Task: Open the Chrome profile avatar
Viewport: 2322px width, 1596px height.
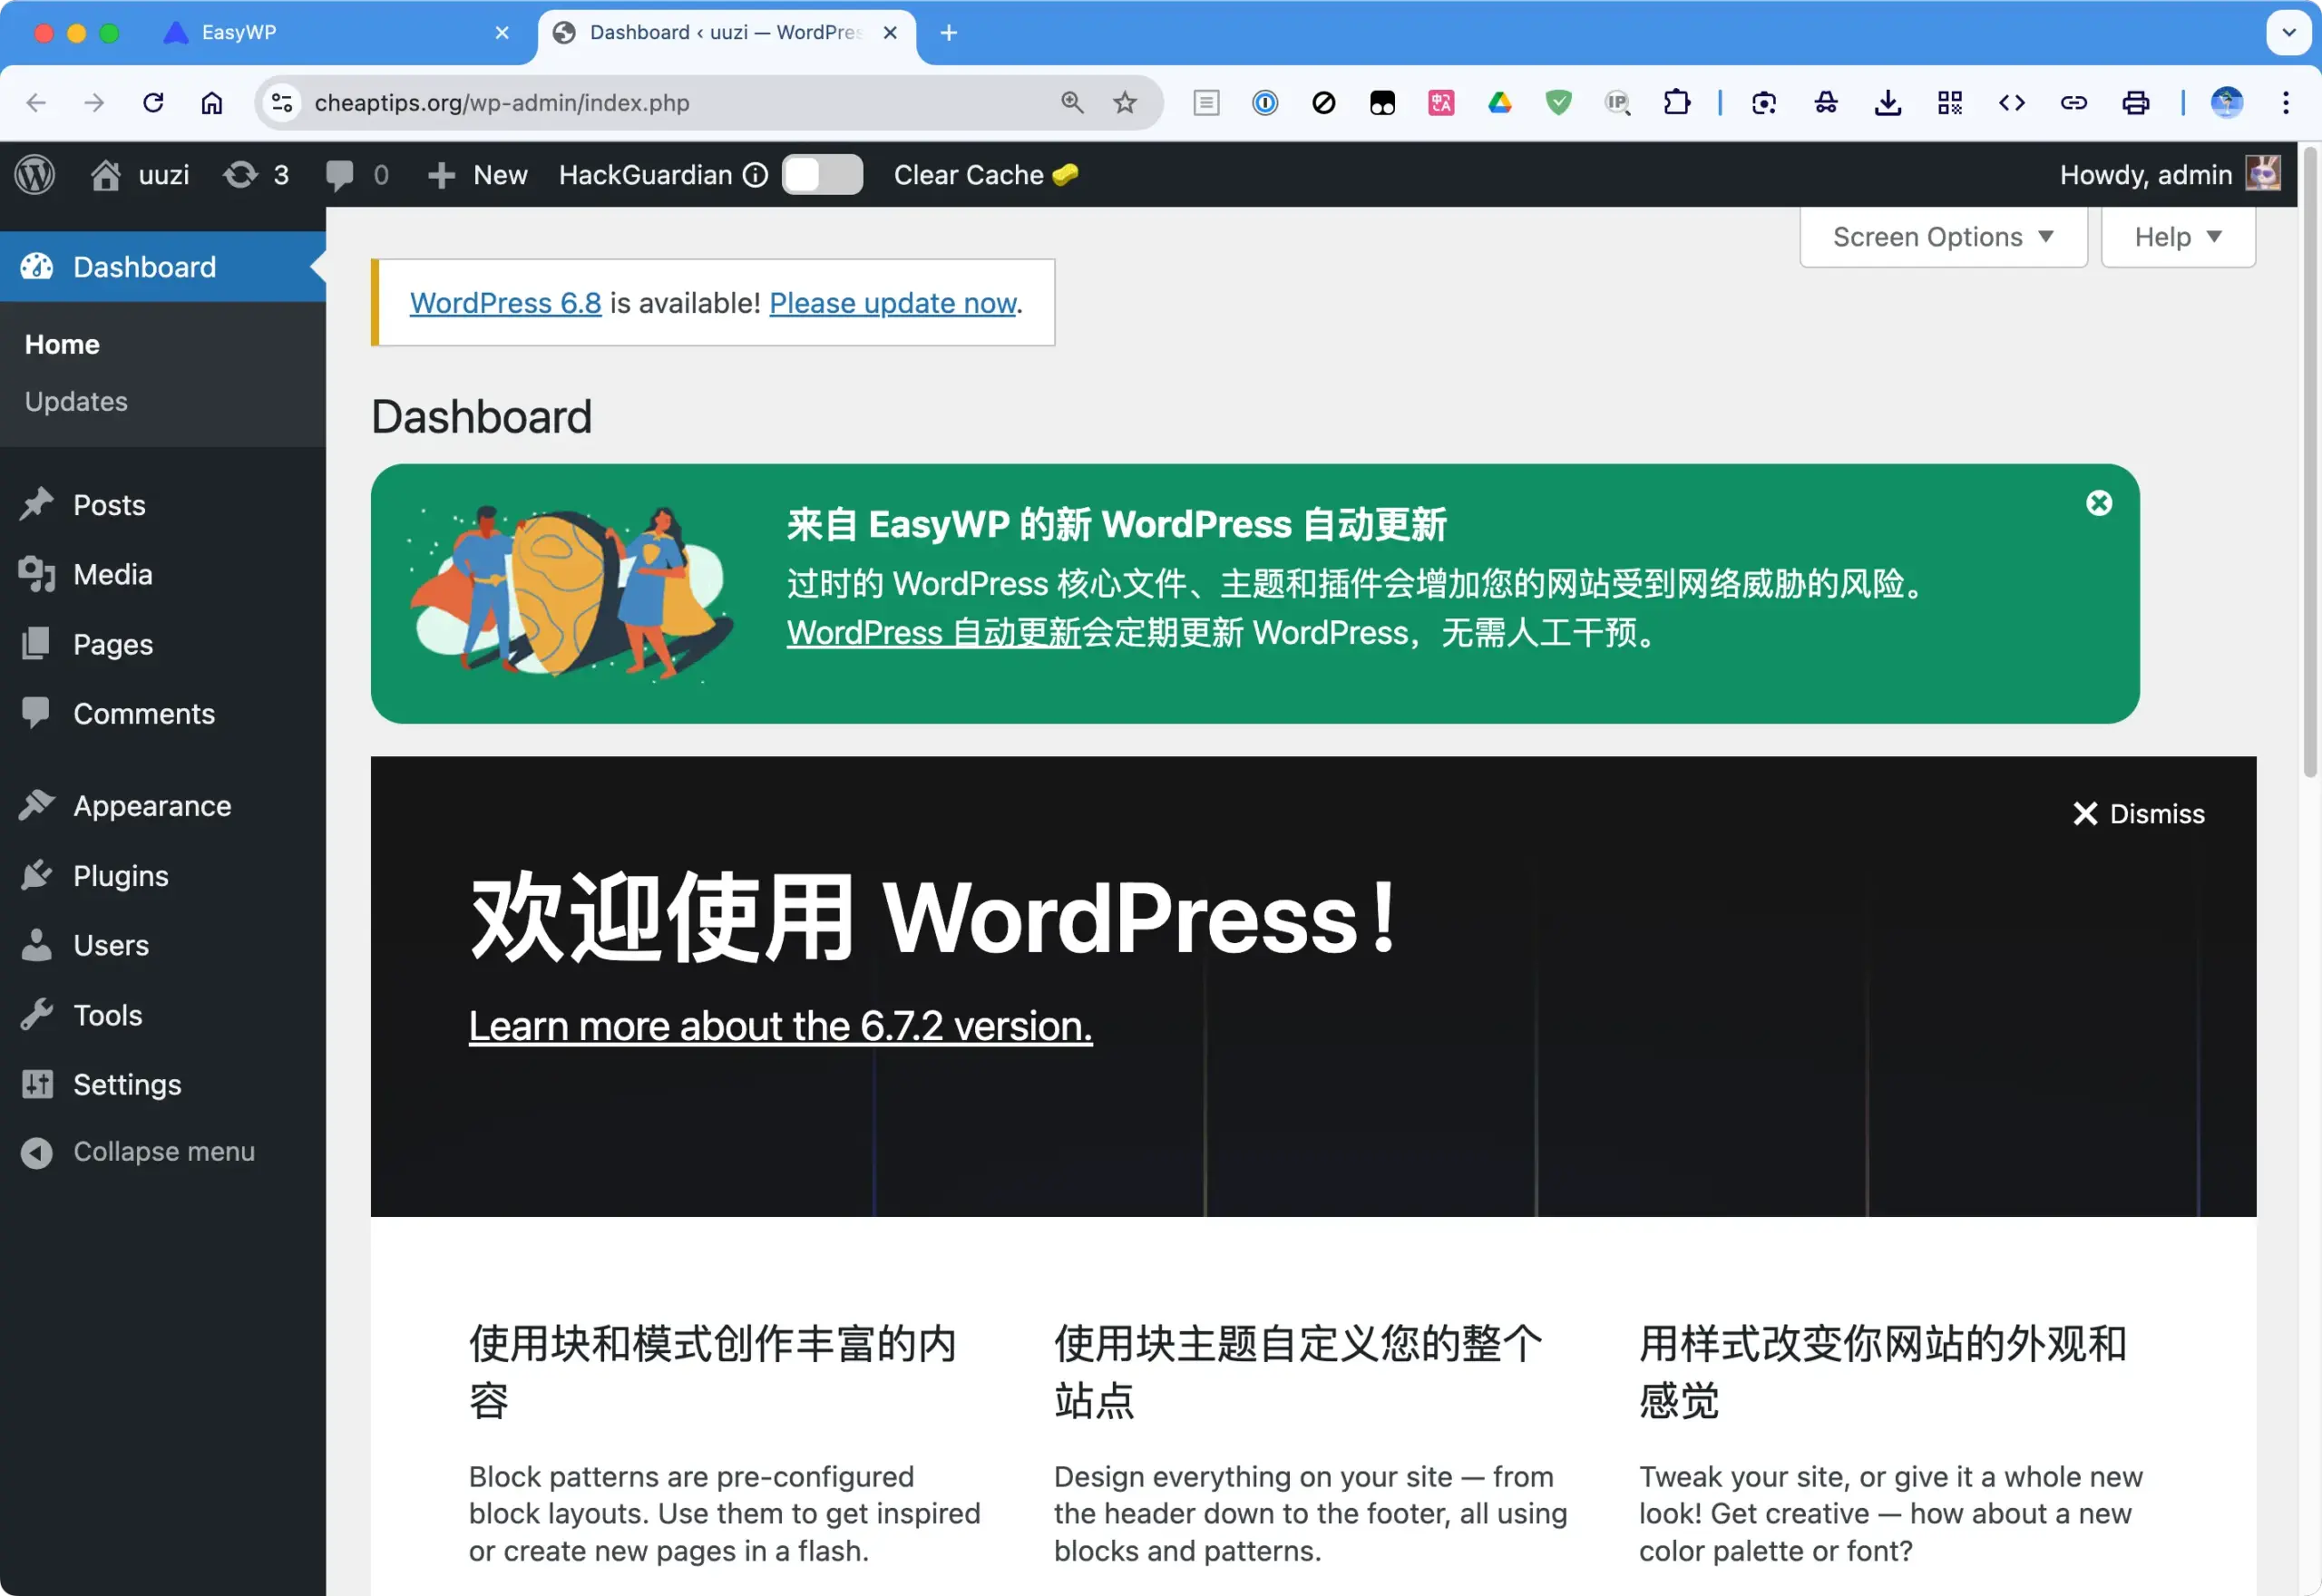Action: (x=2227, y=103)
